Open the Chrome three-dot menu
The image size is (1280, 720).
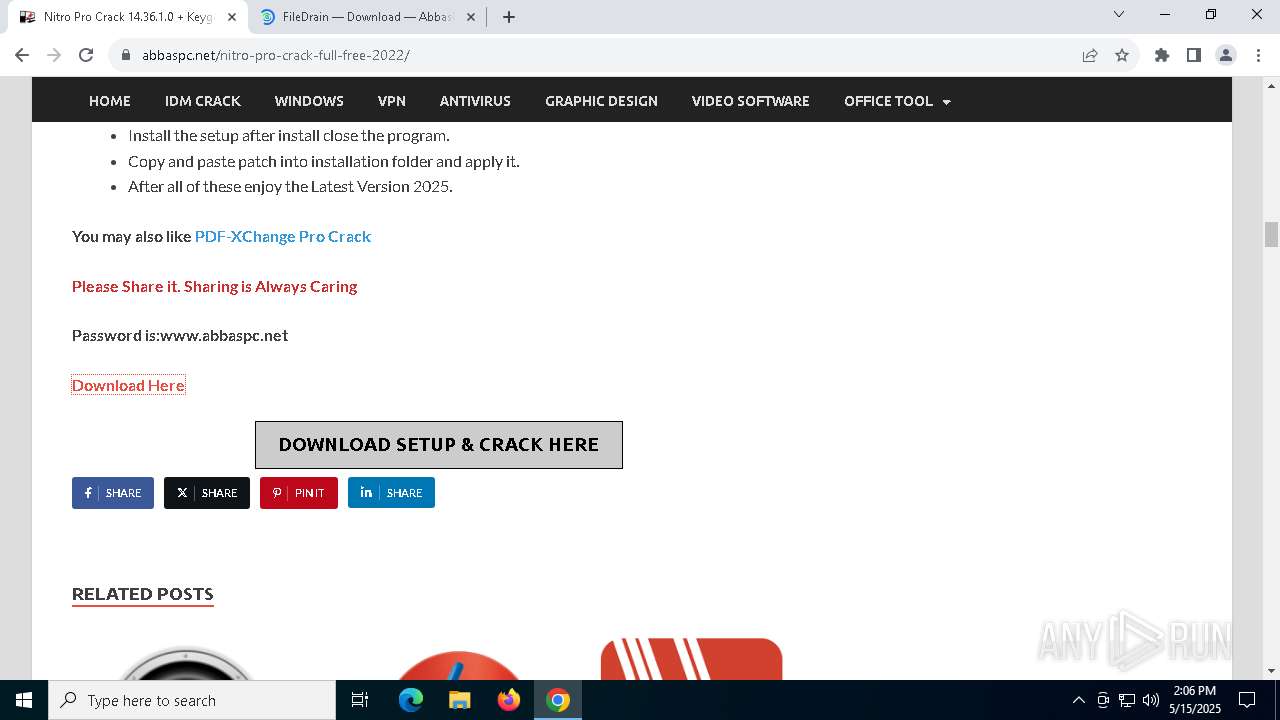[1257, 55]
